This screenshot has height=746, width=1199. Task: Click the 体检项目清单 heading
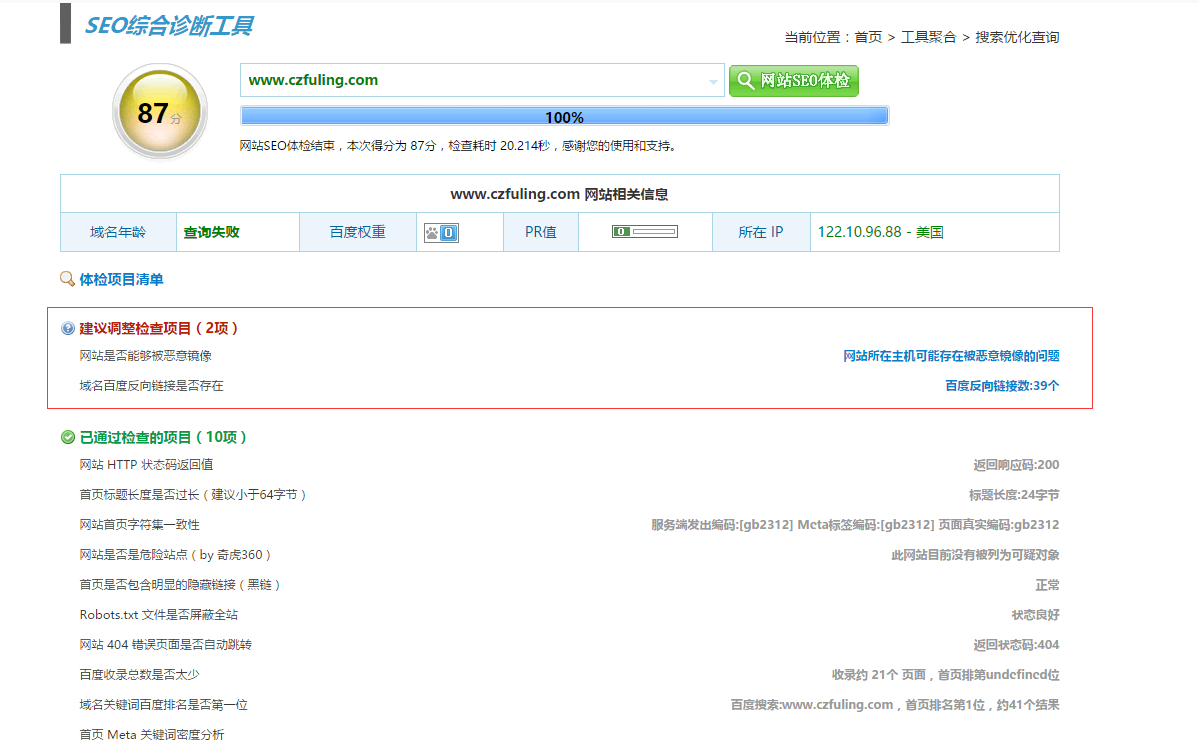pyautogui.click(x=121, y=280)
